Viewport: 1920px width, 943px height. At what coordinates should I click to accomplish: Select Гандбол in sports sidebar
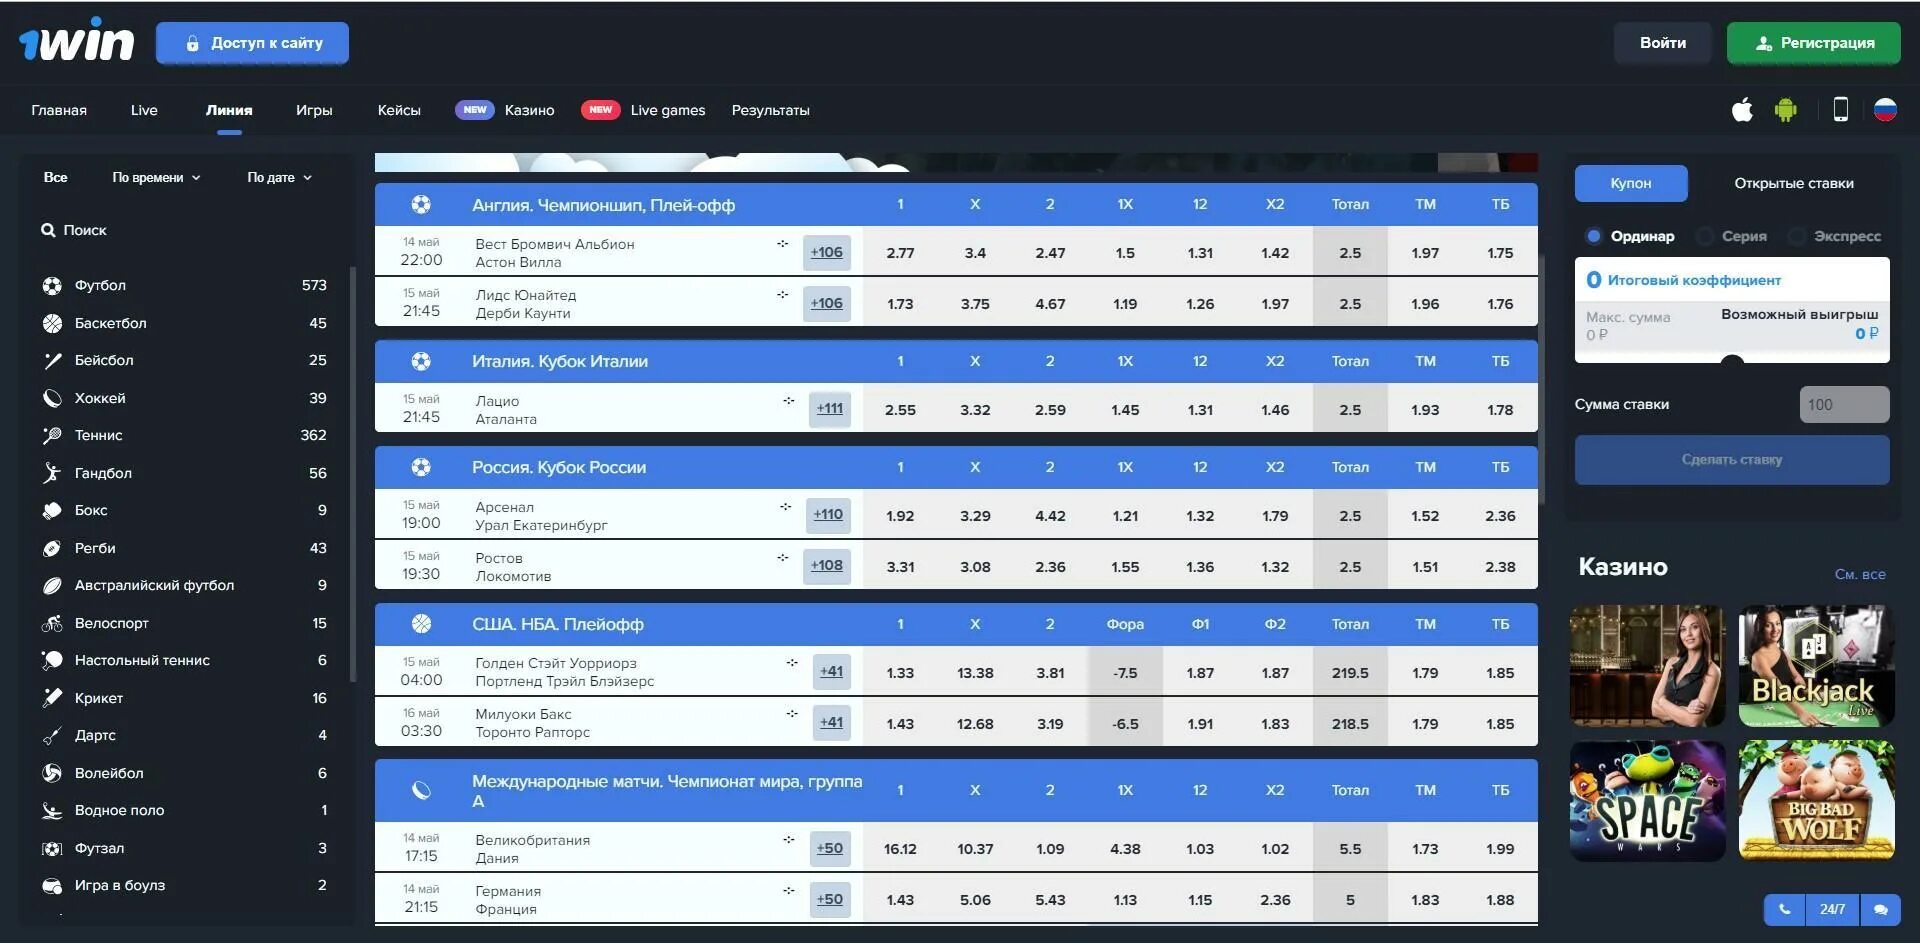(x=185, y=473)
